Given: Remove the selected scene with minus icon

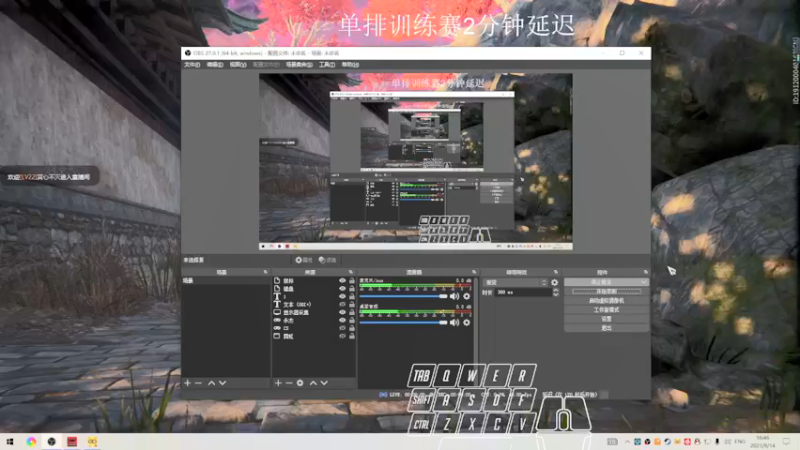Looking at the screenshot, I should click(x=198, y=383).
